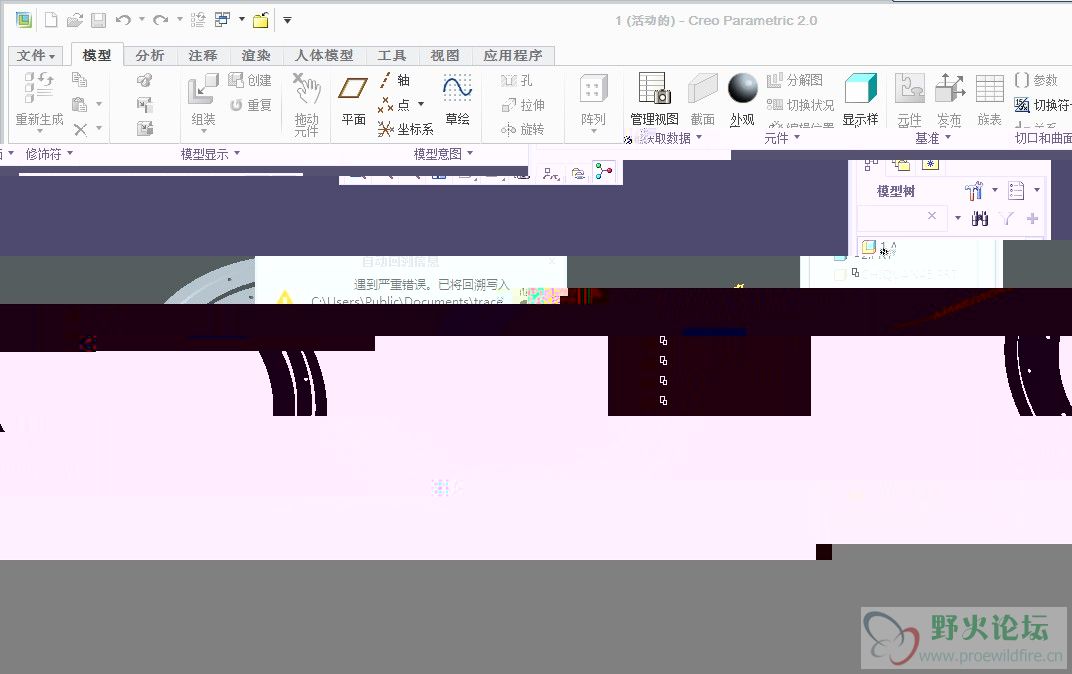Click the Copy icon in the ribbon

point(79,80)
